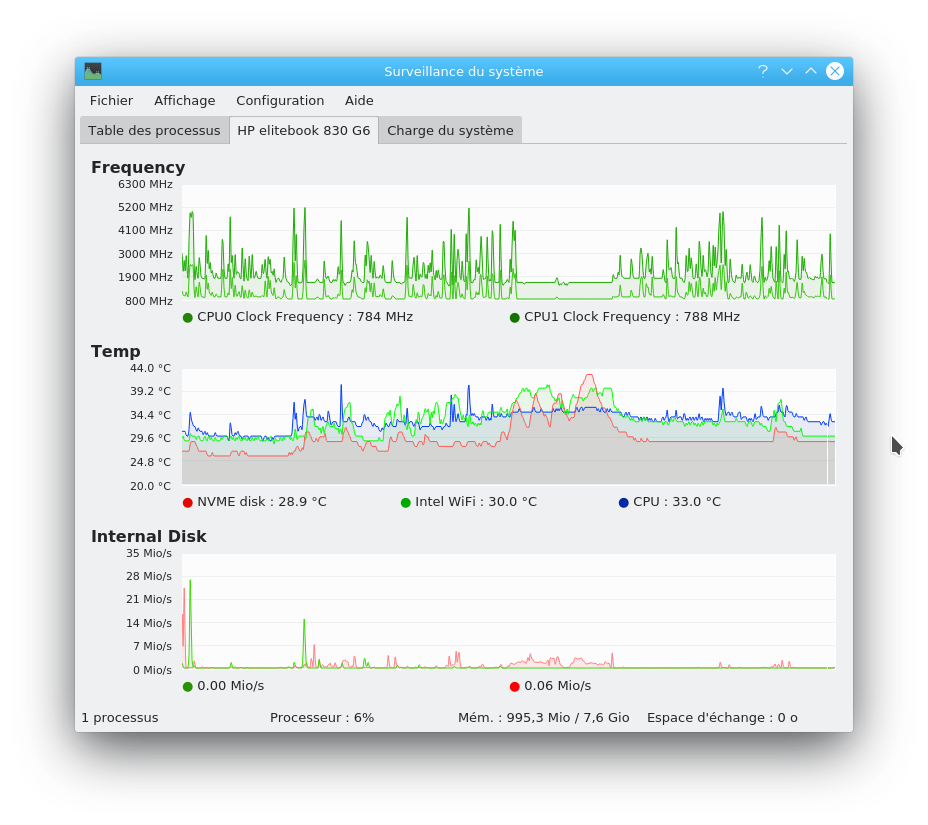928x825 pixels.
Task: Click CPU0 Clock Frequency : 784 MHz label
Action: (x=305, y=317)
